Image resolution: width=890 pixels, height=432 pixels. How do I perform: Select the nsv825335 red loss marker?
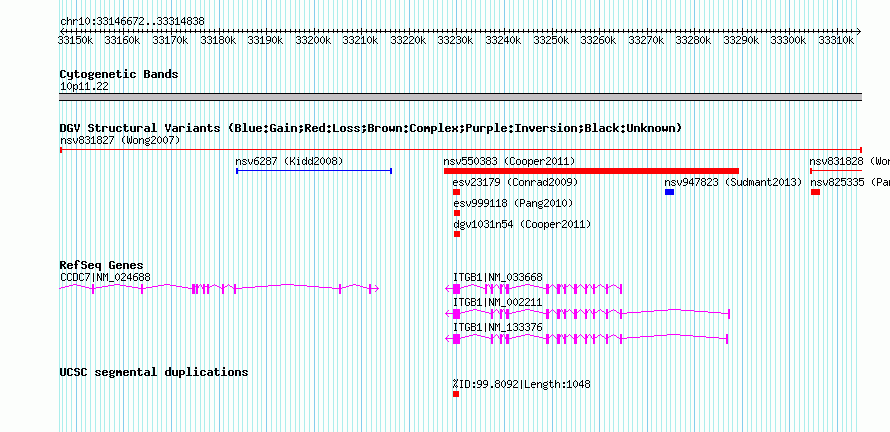click(x=815, y=192)
